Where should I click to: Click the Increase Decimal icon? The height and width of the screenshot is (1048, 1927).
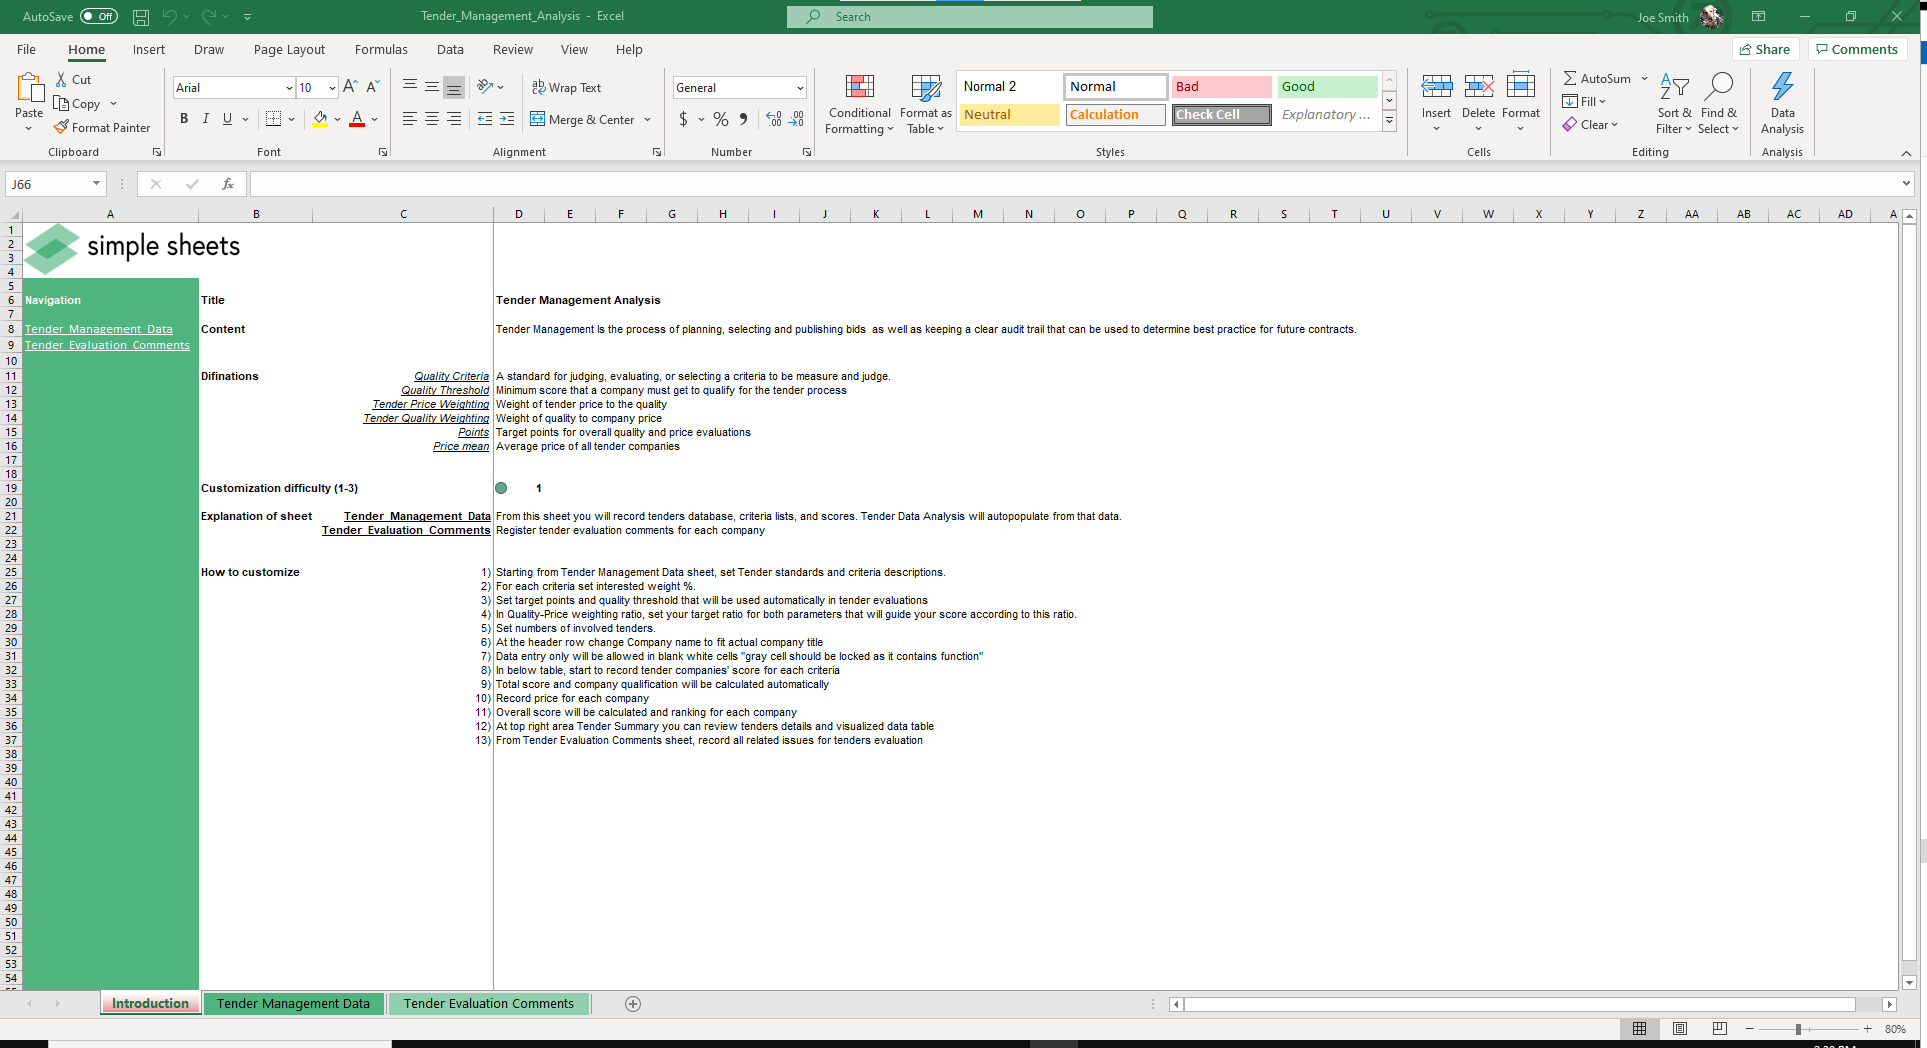click(774, 119)
